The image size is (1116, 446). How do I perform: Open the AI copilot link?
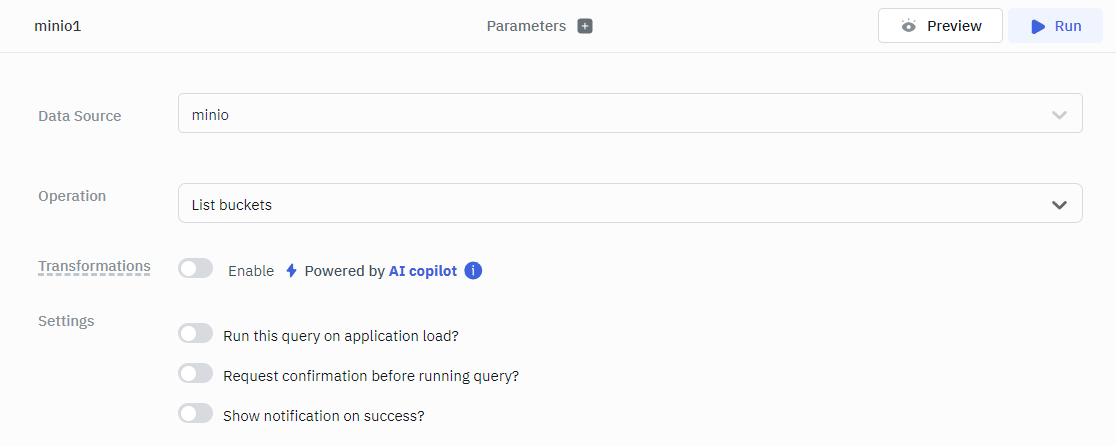pyautogui.click(x=423, y=271)
